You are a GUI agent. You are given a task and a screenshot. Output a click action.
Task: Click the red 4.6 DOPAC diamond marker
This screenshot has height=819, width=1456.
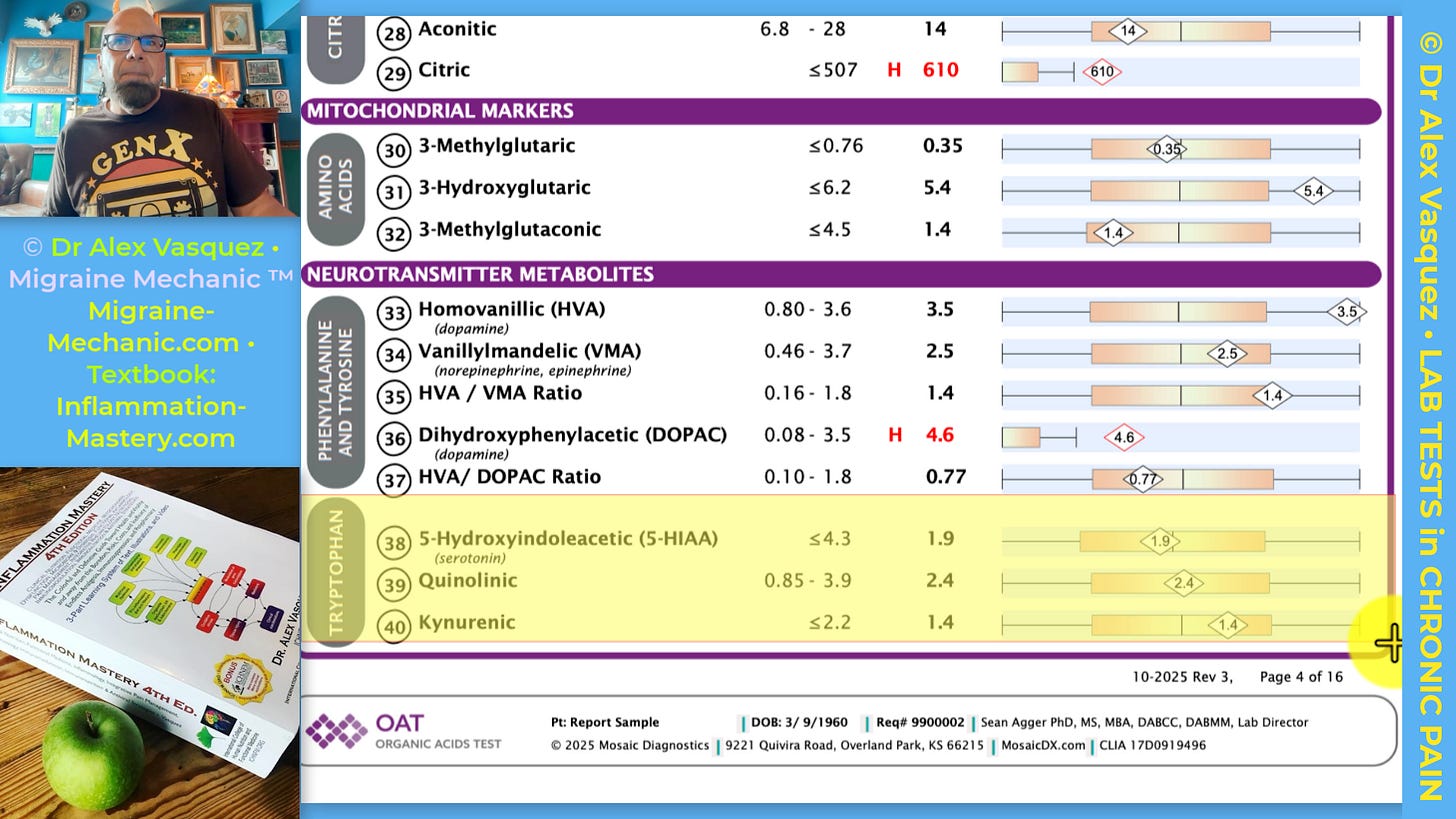click(x=1124, y=437)
